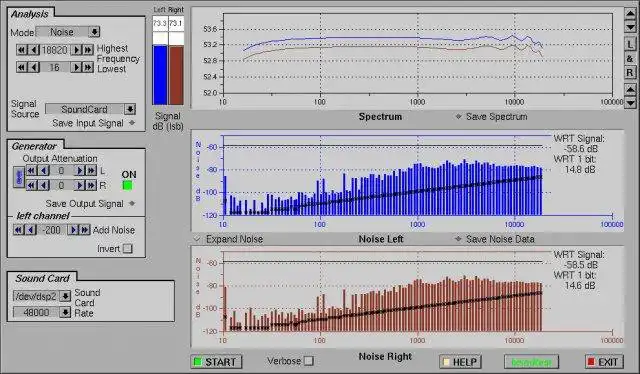Decrease L output attenuation by one step

[43, 170]
